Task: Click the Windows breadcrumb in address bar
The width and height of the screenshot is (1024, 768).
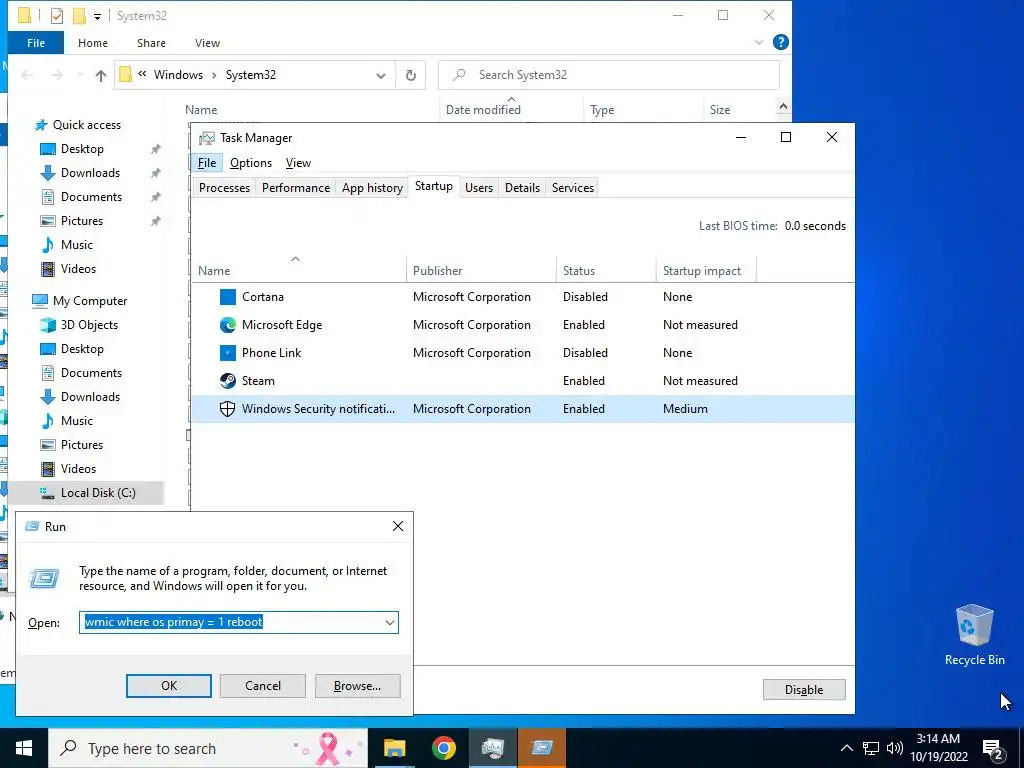Action: point(178,75)
